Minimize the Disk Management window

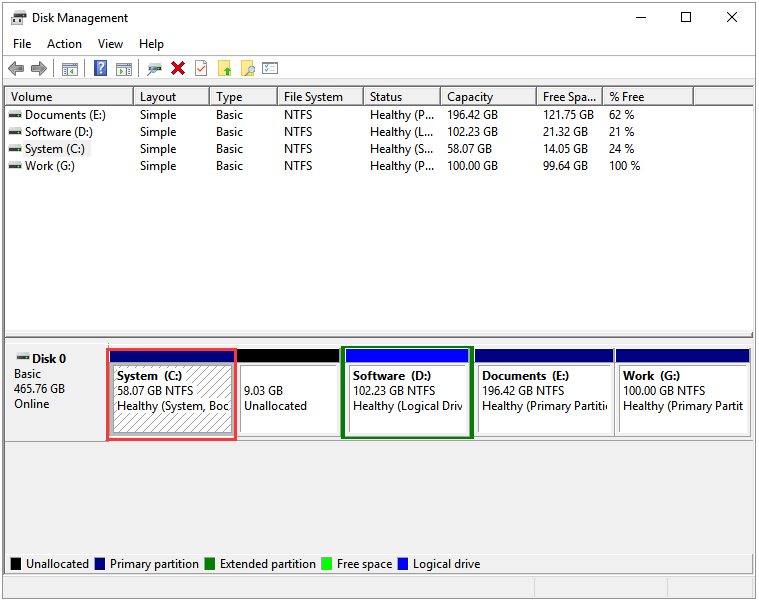point(641,17)
